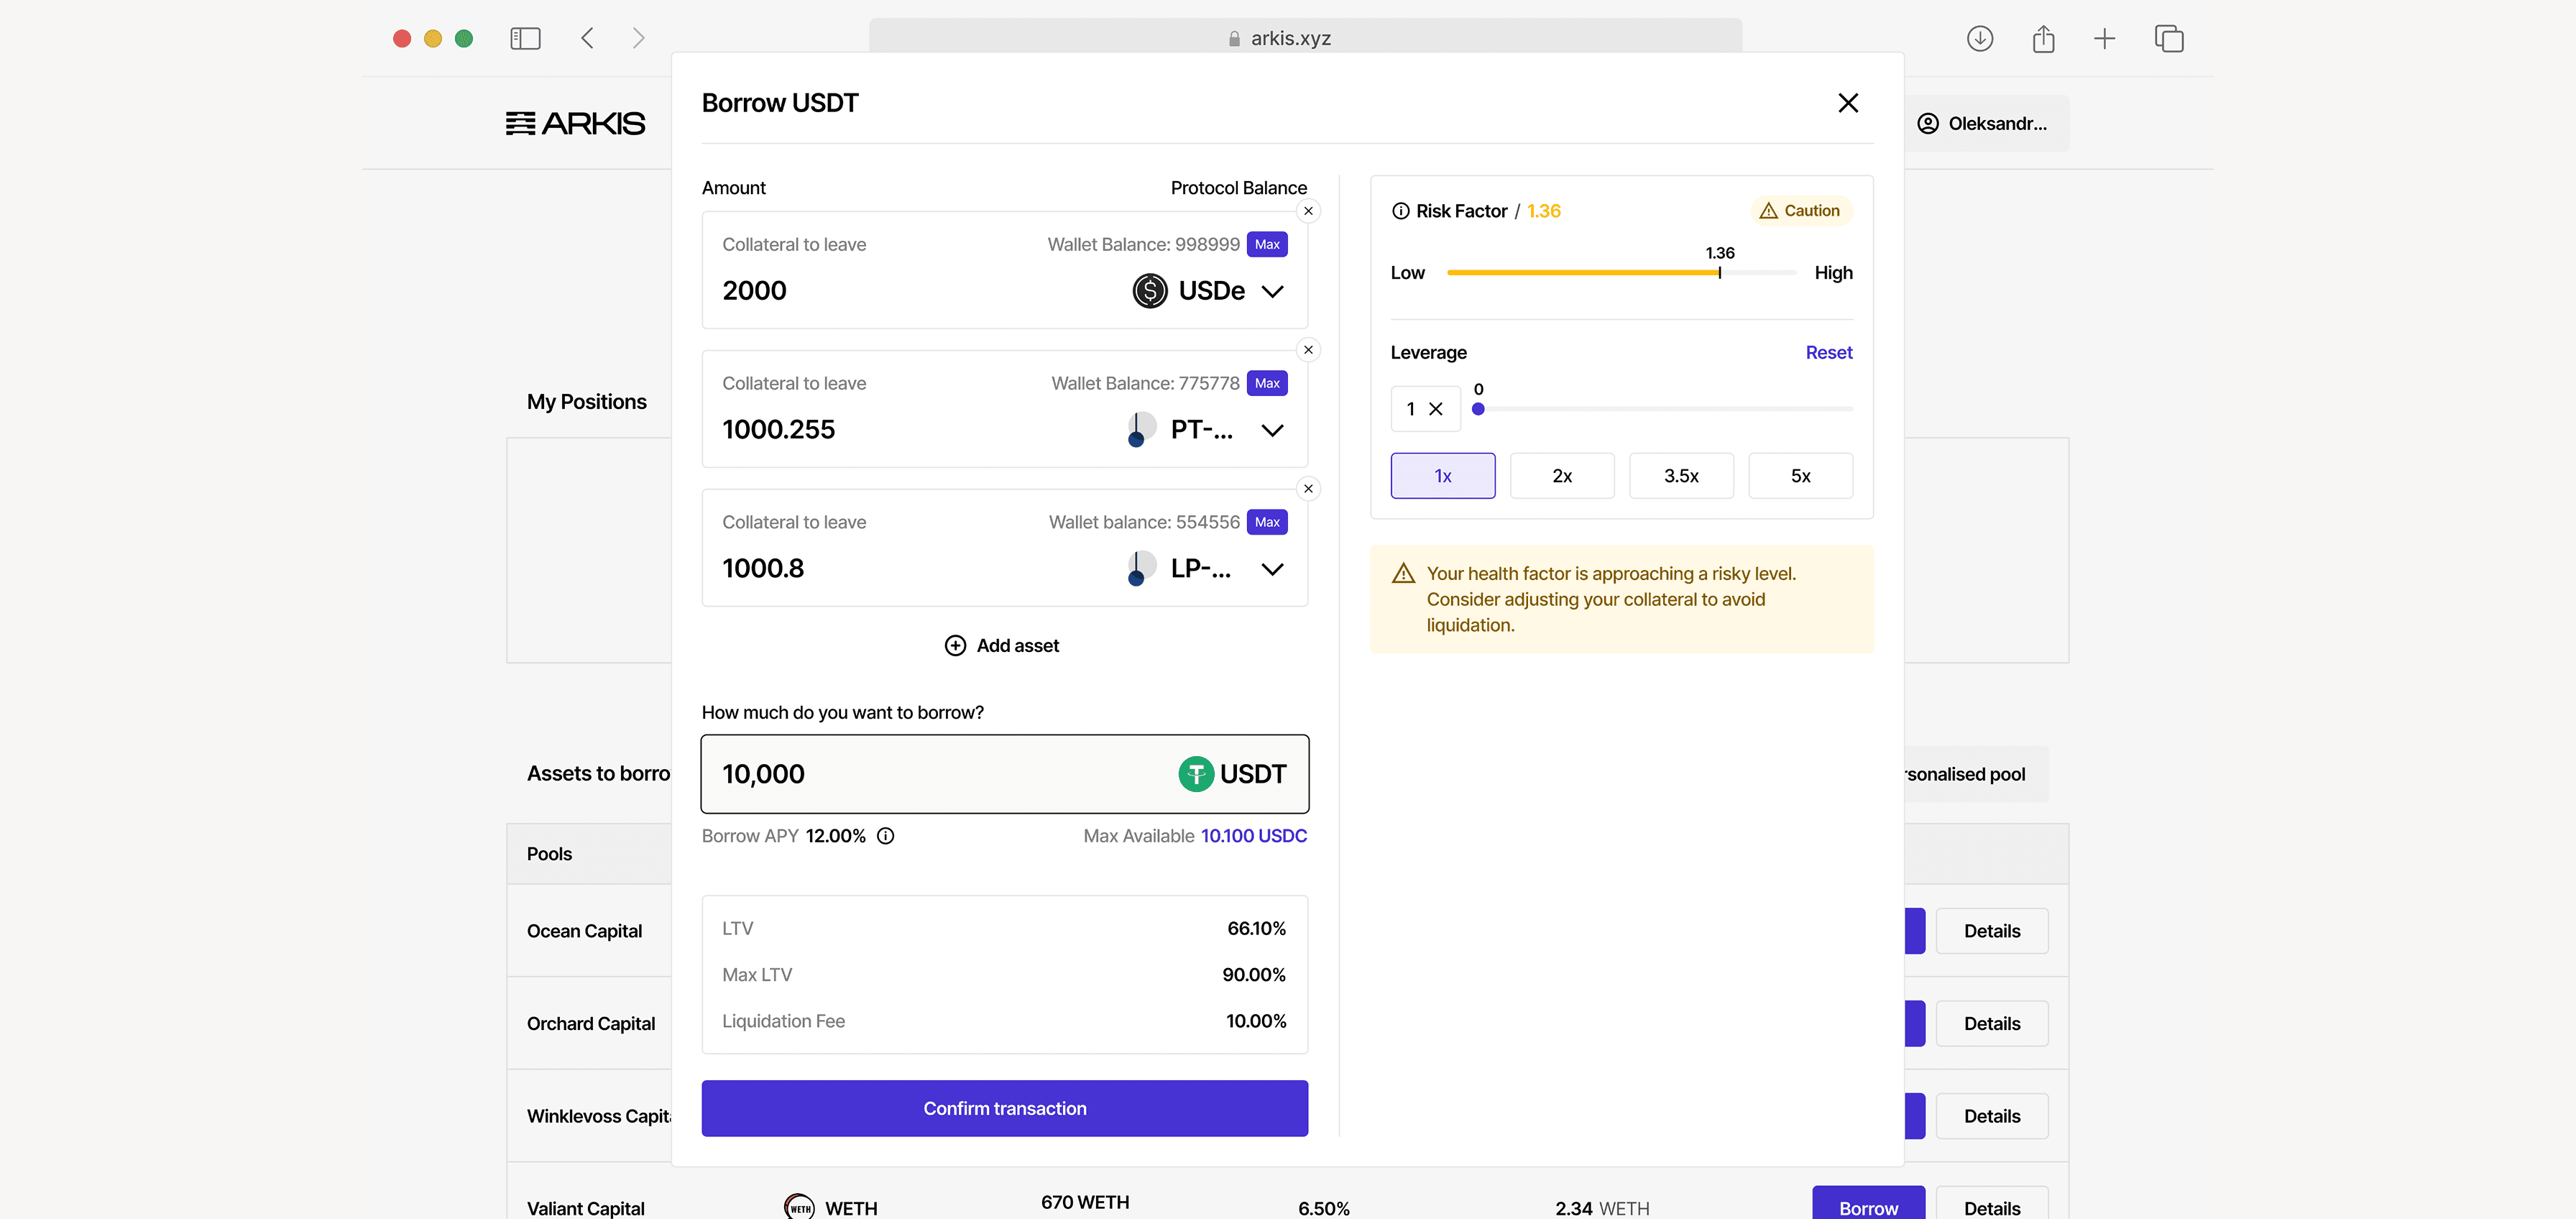2576x1219 pixels.
Task: Go forward in browser history
Action: [x=639, y=38]
